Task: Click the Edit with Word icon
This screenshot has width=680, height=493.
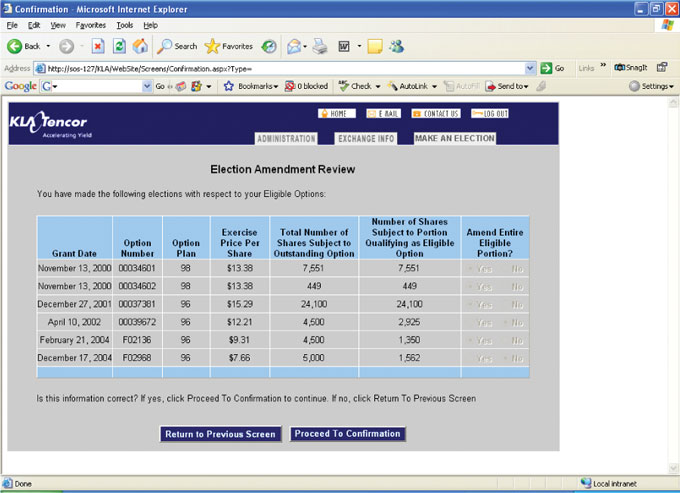Action: pos(344,46)
